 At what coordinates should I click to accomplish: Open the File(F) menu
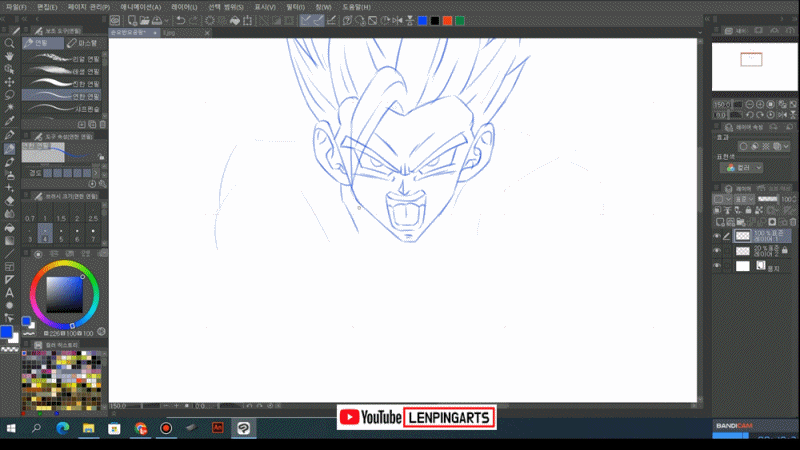click(16, 7)
